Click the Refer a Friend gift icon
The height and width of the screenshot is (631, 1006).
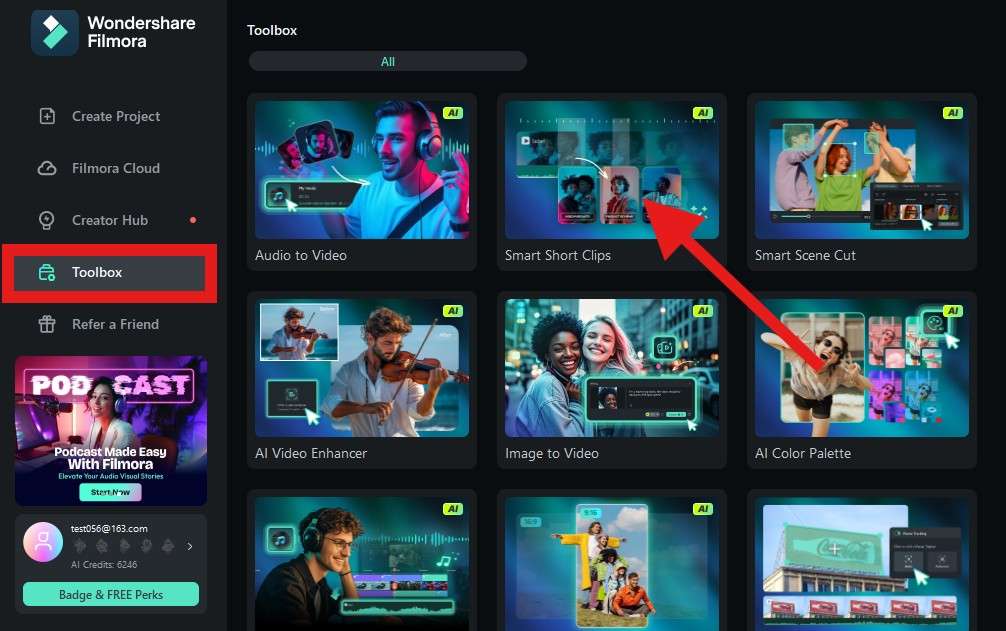pos(47,324)
